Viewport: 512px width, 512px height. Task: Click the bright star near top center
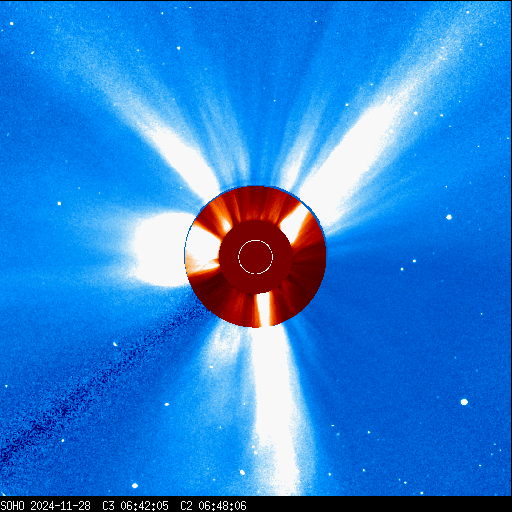point(178,48)
